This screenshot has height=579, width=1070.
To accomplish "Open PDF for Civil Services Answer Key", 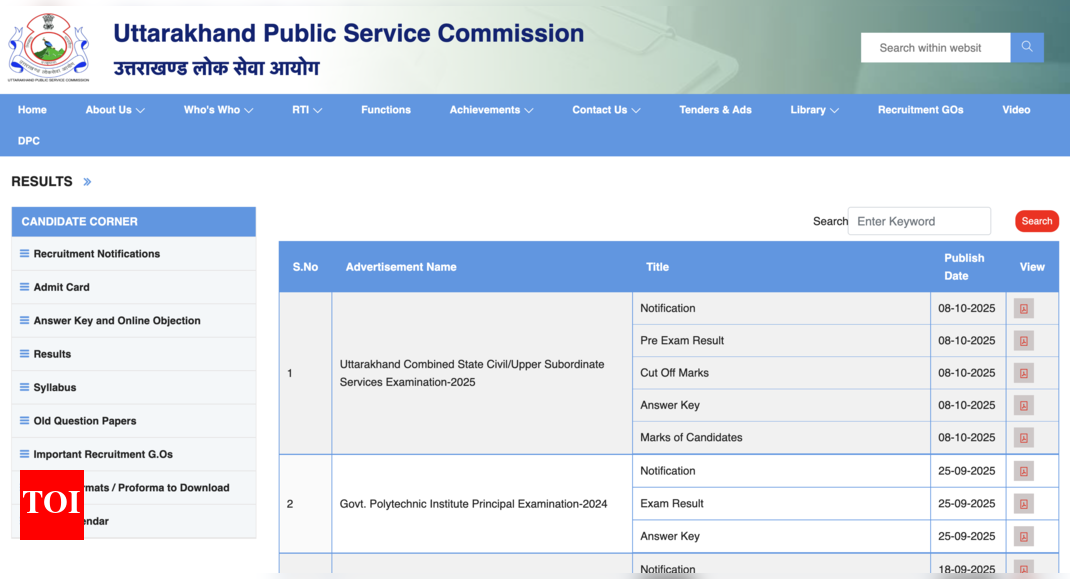I will pyautogui.click(x=1023, y=406).
